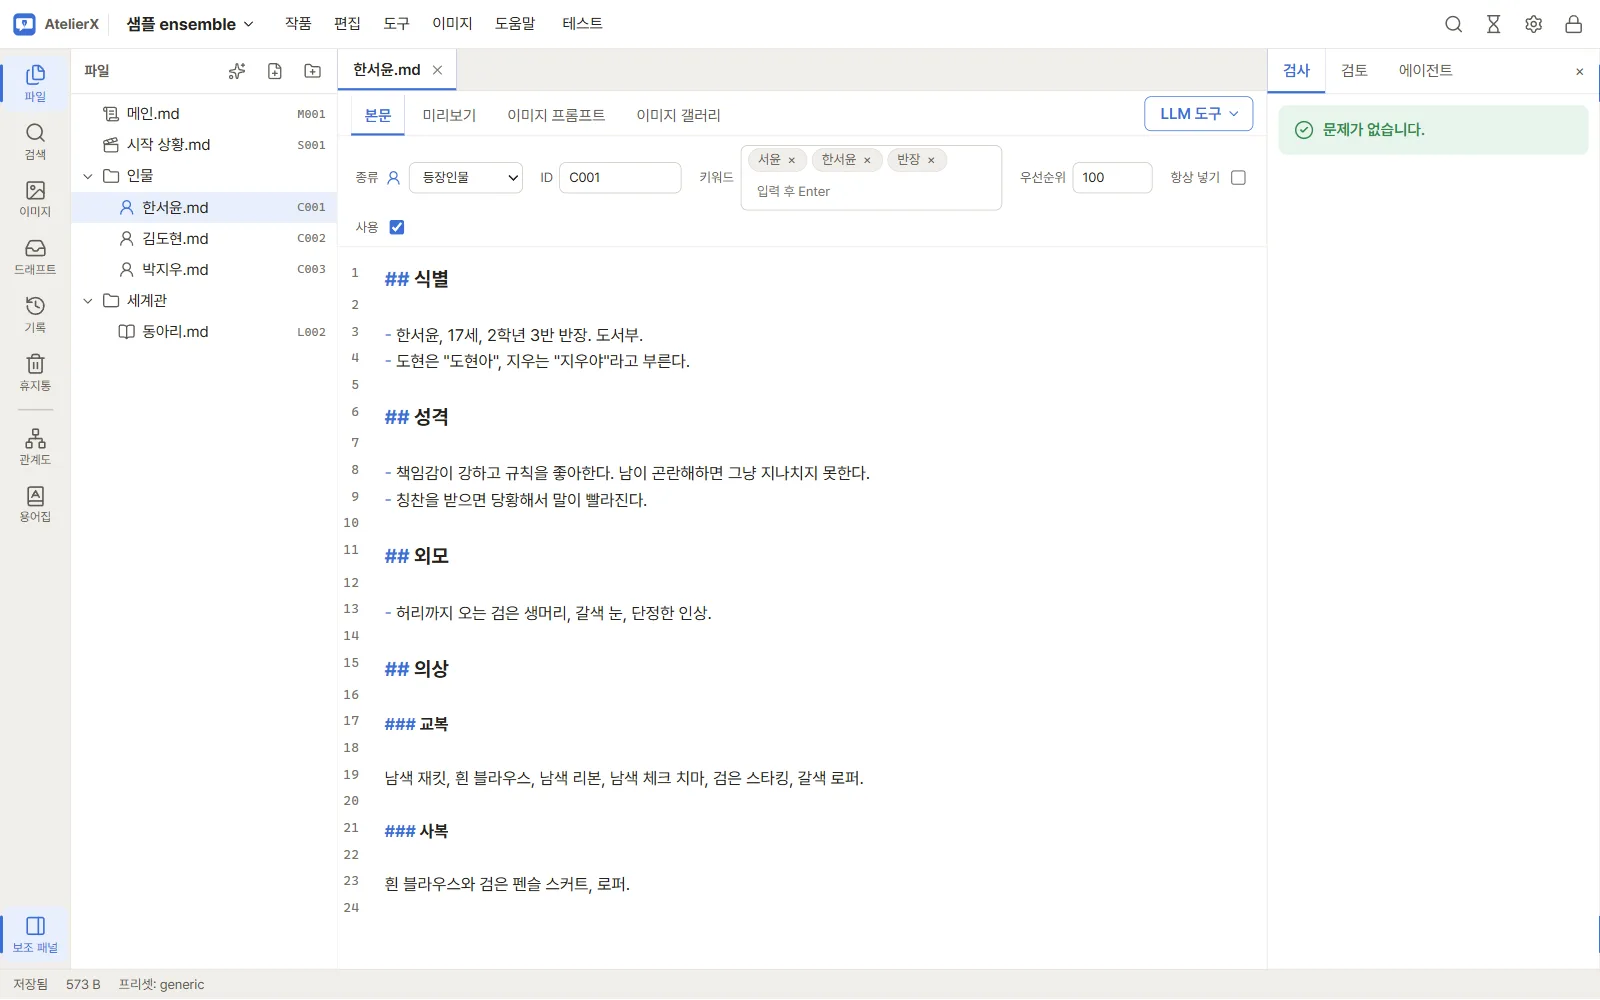Click the sparkle AI icon in file panel header

[237, 71]
